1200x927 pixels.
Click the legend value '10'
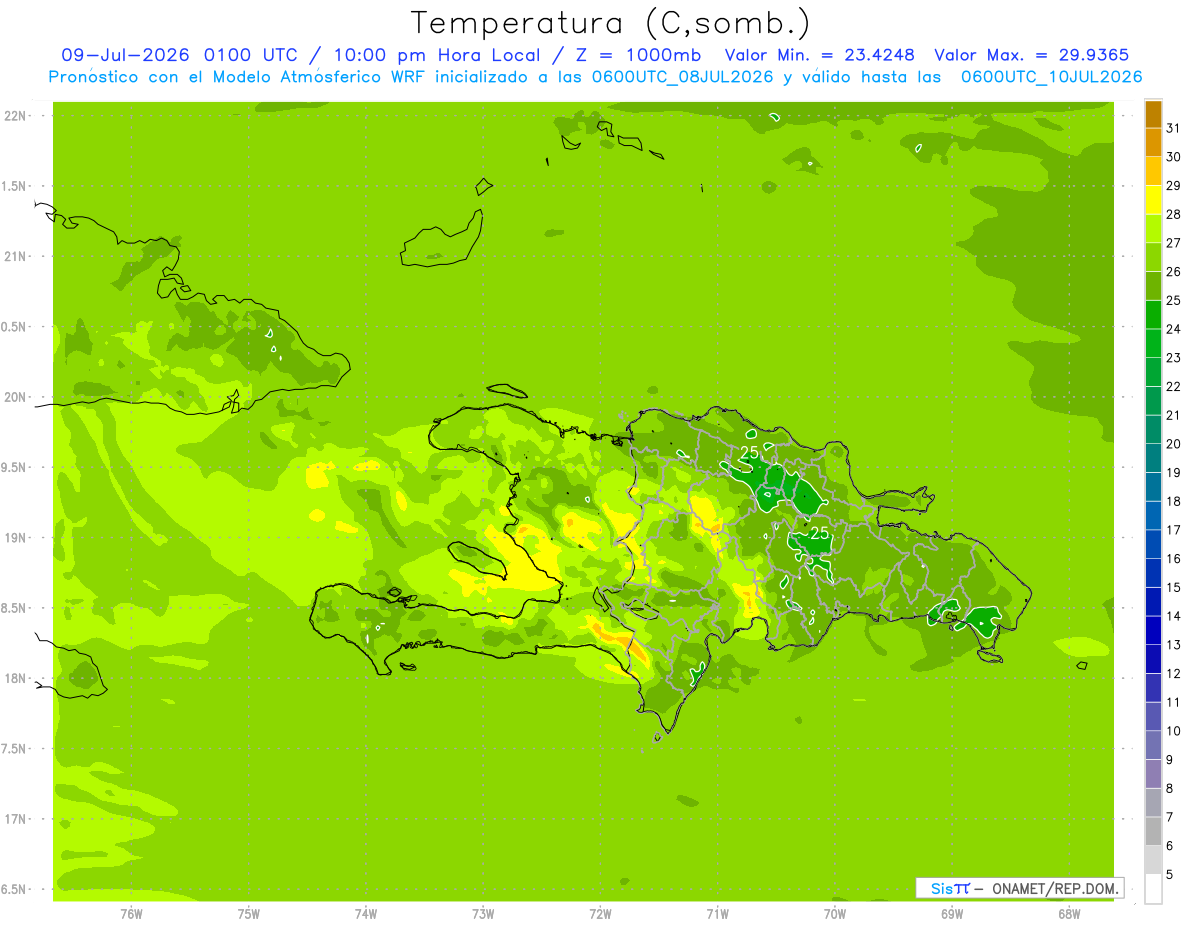(1173, 731)
